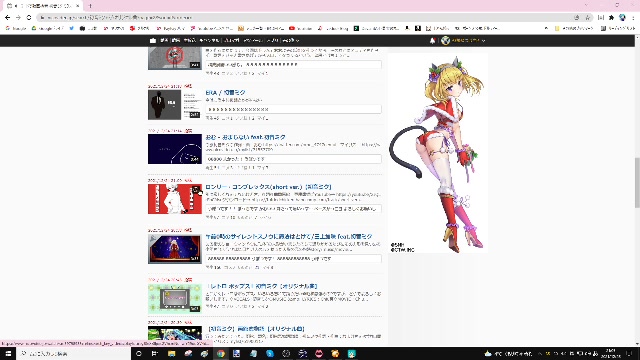Open the extensions puzzle icon
Image resolution: width=640 pixels, height=360 pixels.
[611, 18]
